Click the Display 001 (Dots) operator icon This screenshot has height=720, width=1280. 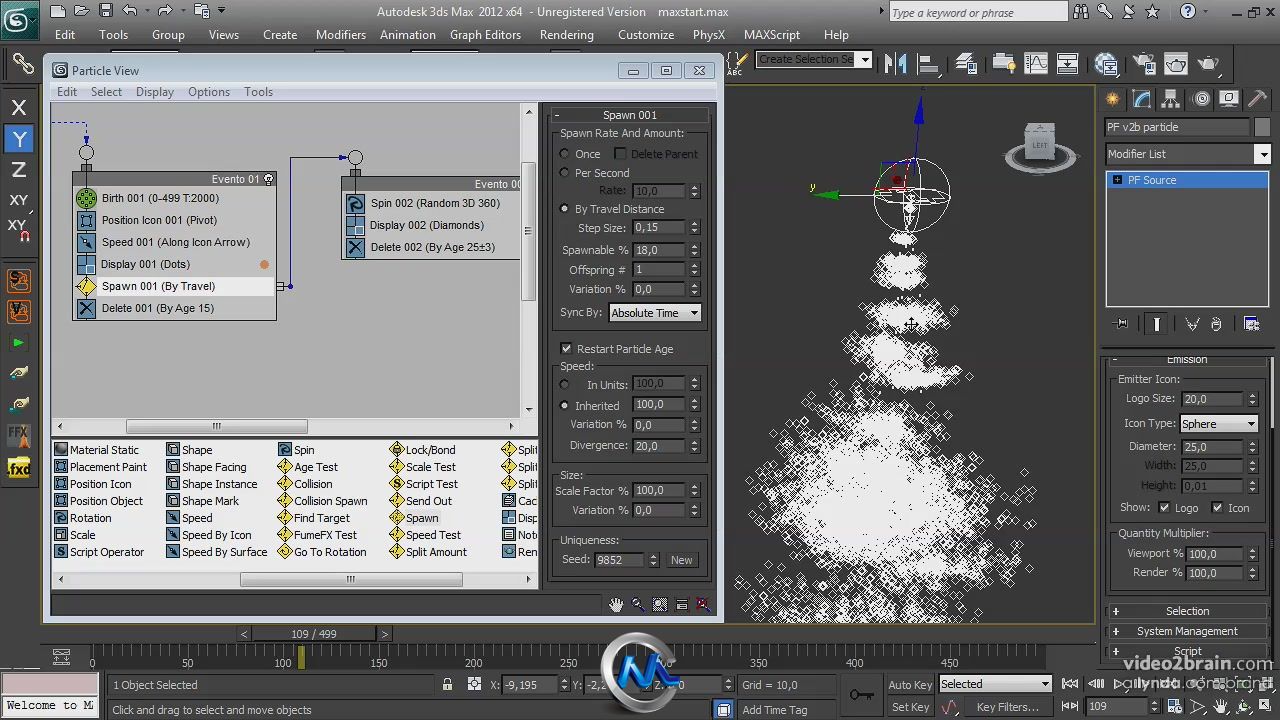(87, 264)
